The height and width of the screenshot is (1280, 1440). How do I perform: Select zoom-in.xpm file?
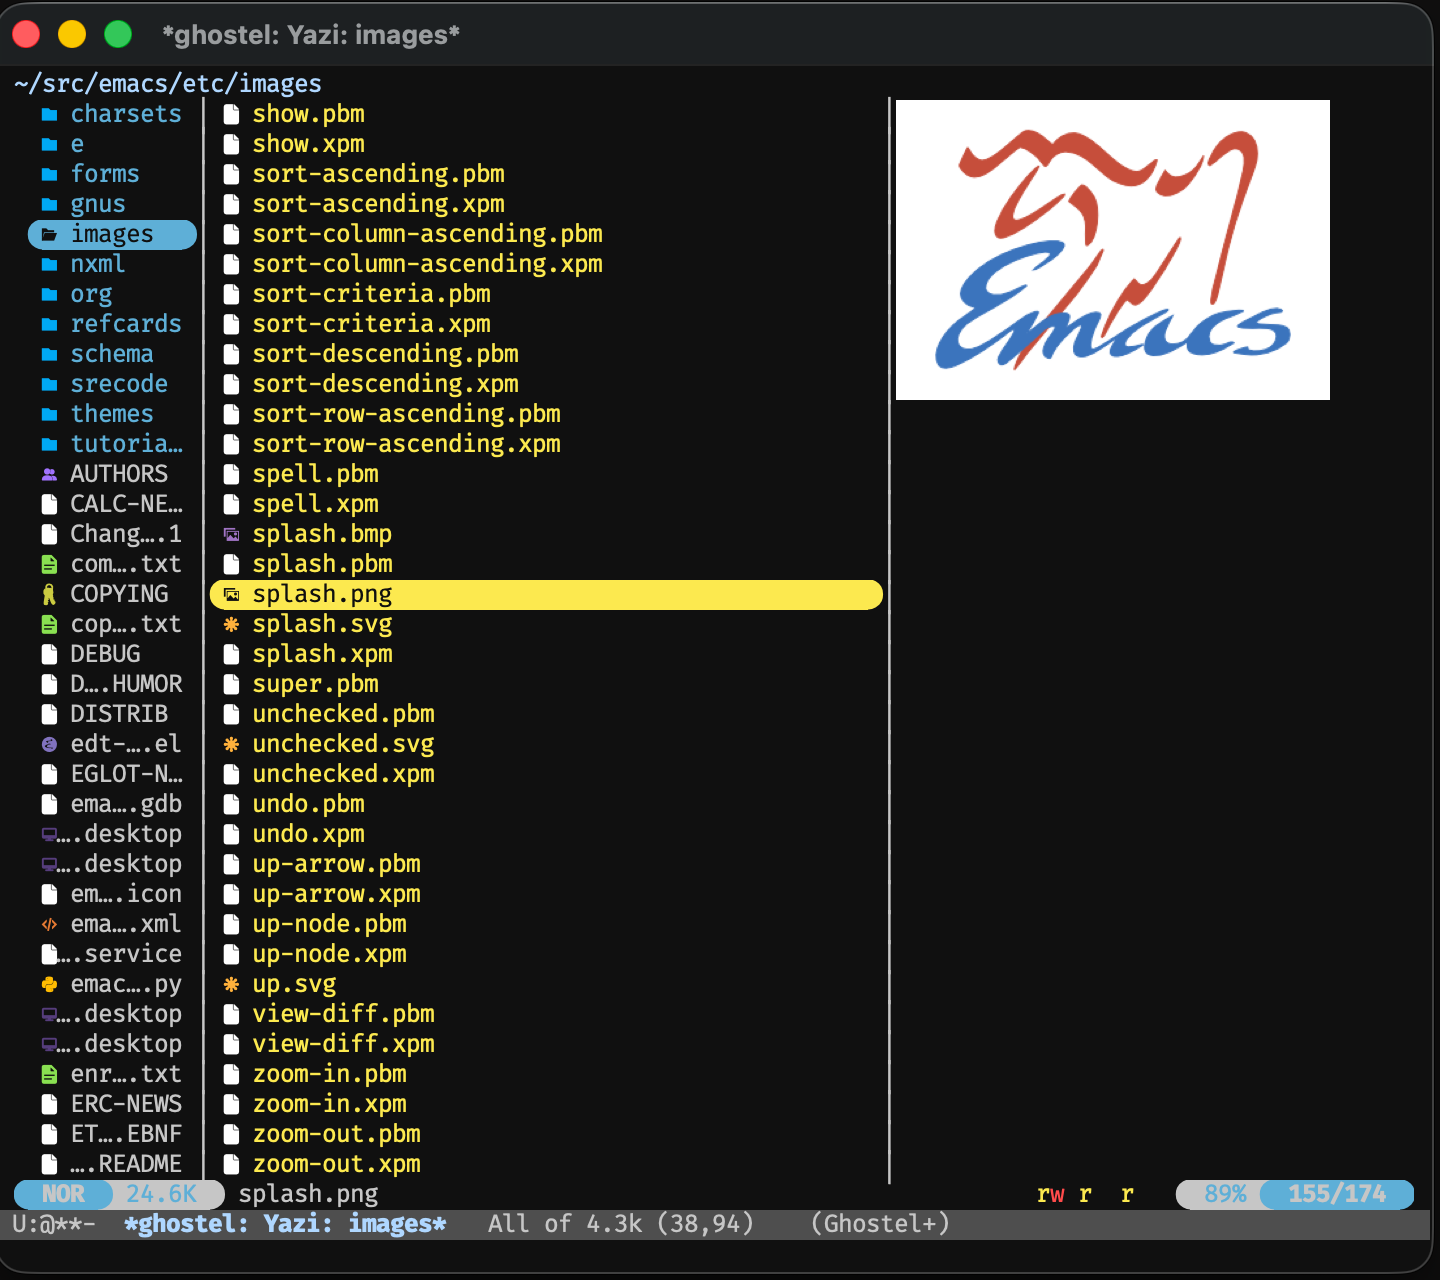pyautogui.click(x=329, y=1104)
